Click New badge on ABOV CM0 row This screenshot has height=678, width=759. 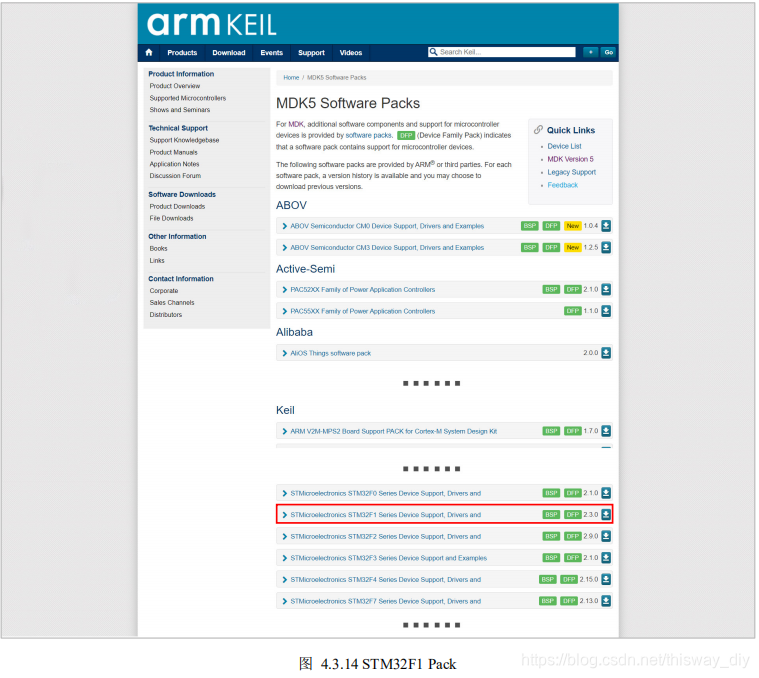pos(573,226)
